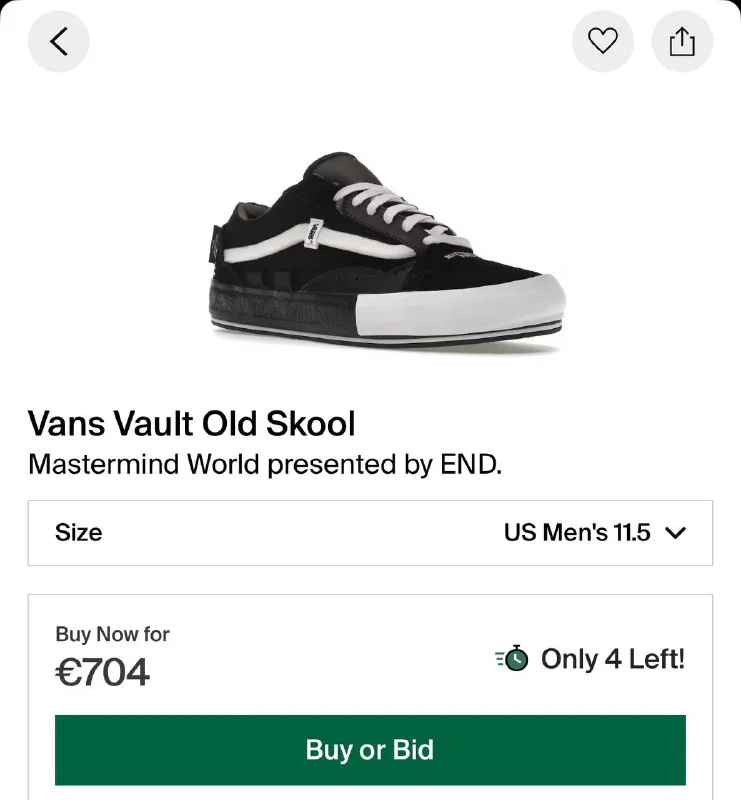This screenshot has height=800, width=741.
Task: Expand the size chevron arrow
Action: tap(676, 533)
